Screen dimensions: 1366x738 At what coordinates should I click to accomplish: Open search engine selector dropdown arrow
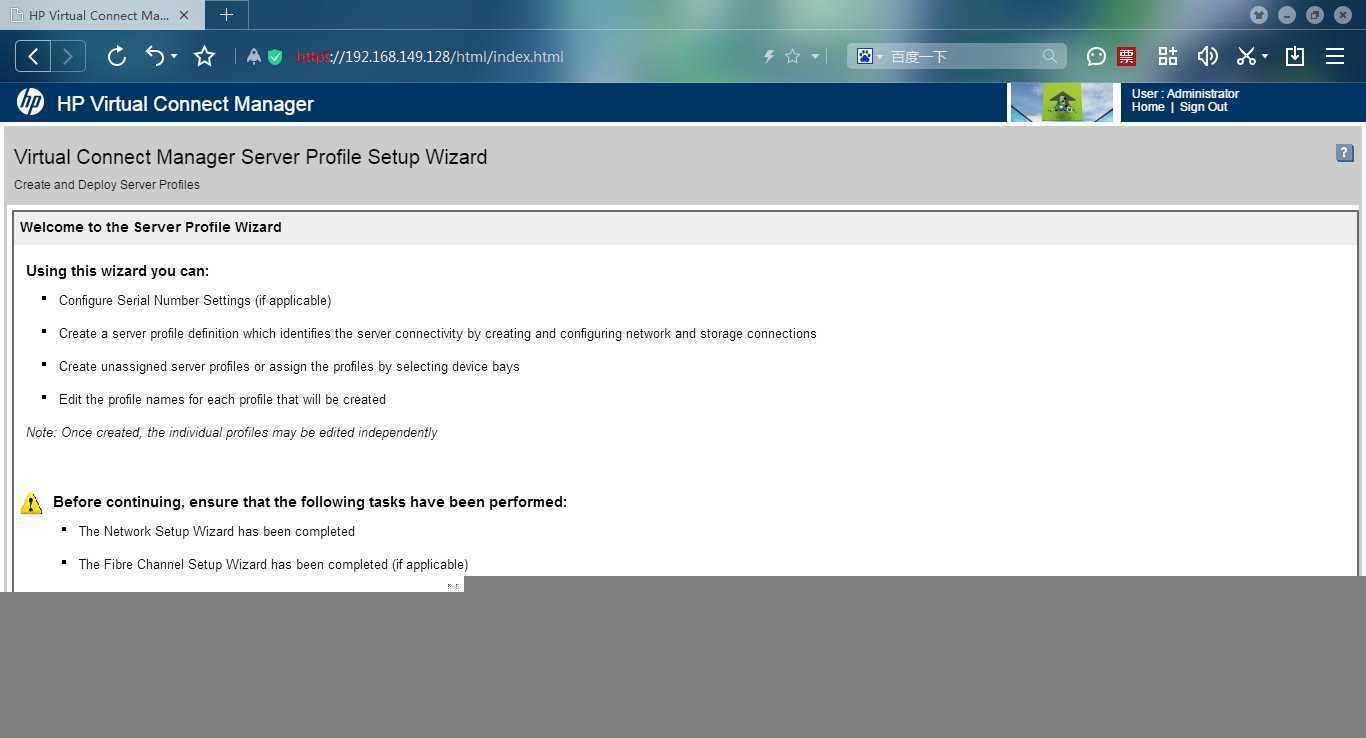click(x=880, y=57)
